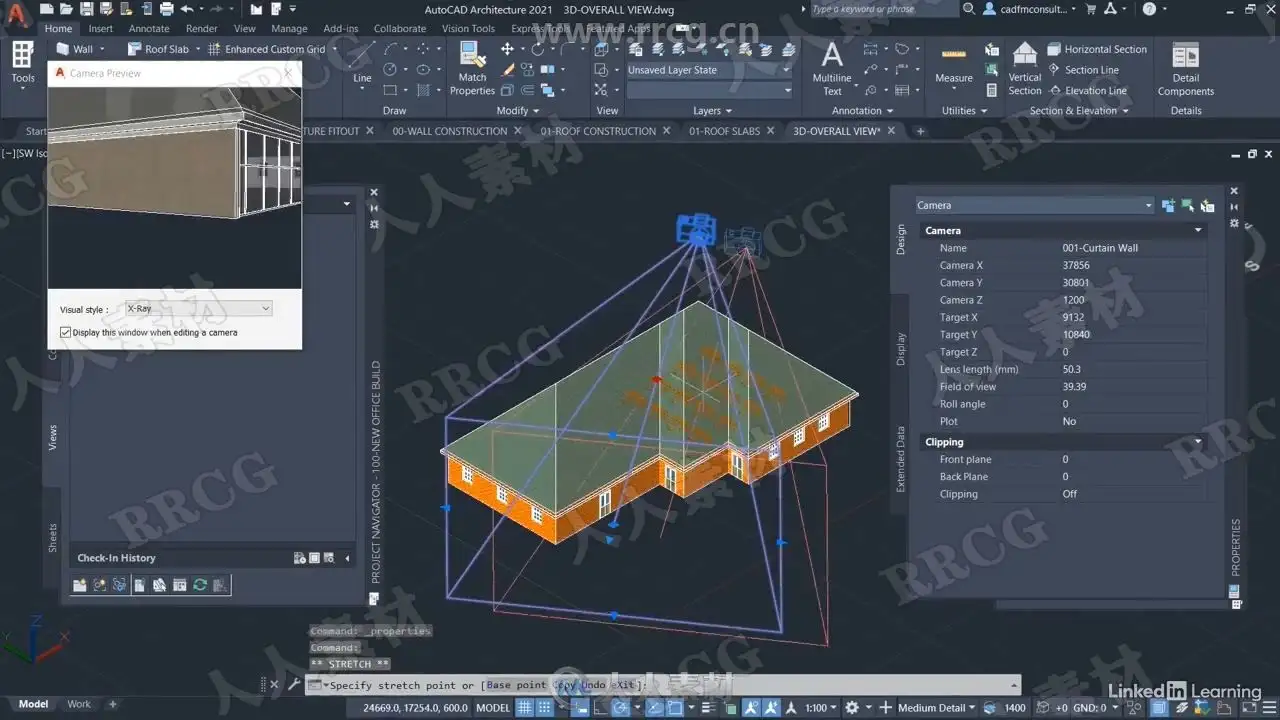Click the cadfmconsult account button

(x=1031, y=9)
